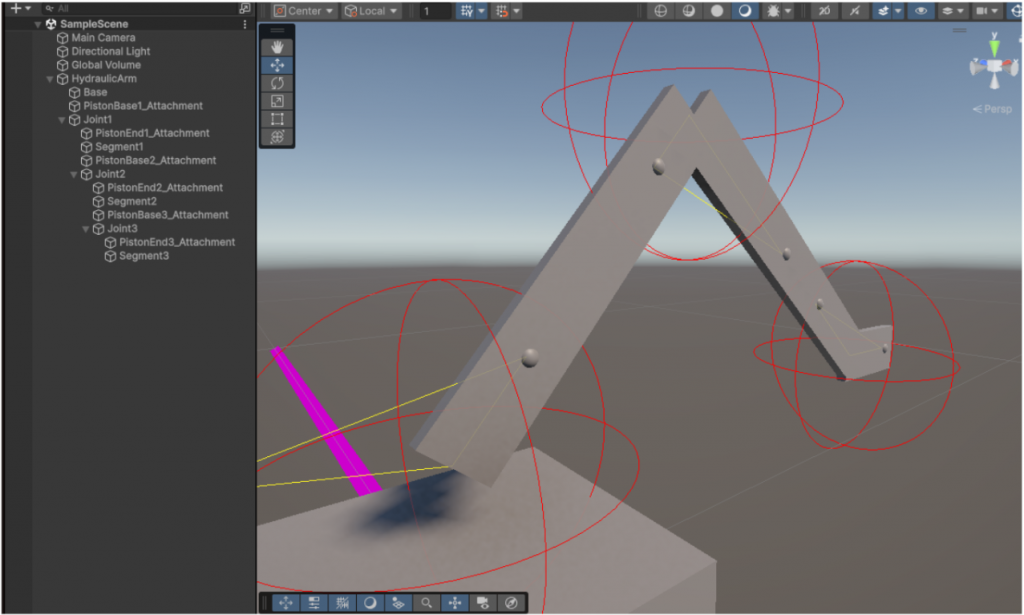Click the Move tool in tools overlay
Screen dimensions: 1024x615
point(278,64)
